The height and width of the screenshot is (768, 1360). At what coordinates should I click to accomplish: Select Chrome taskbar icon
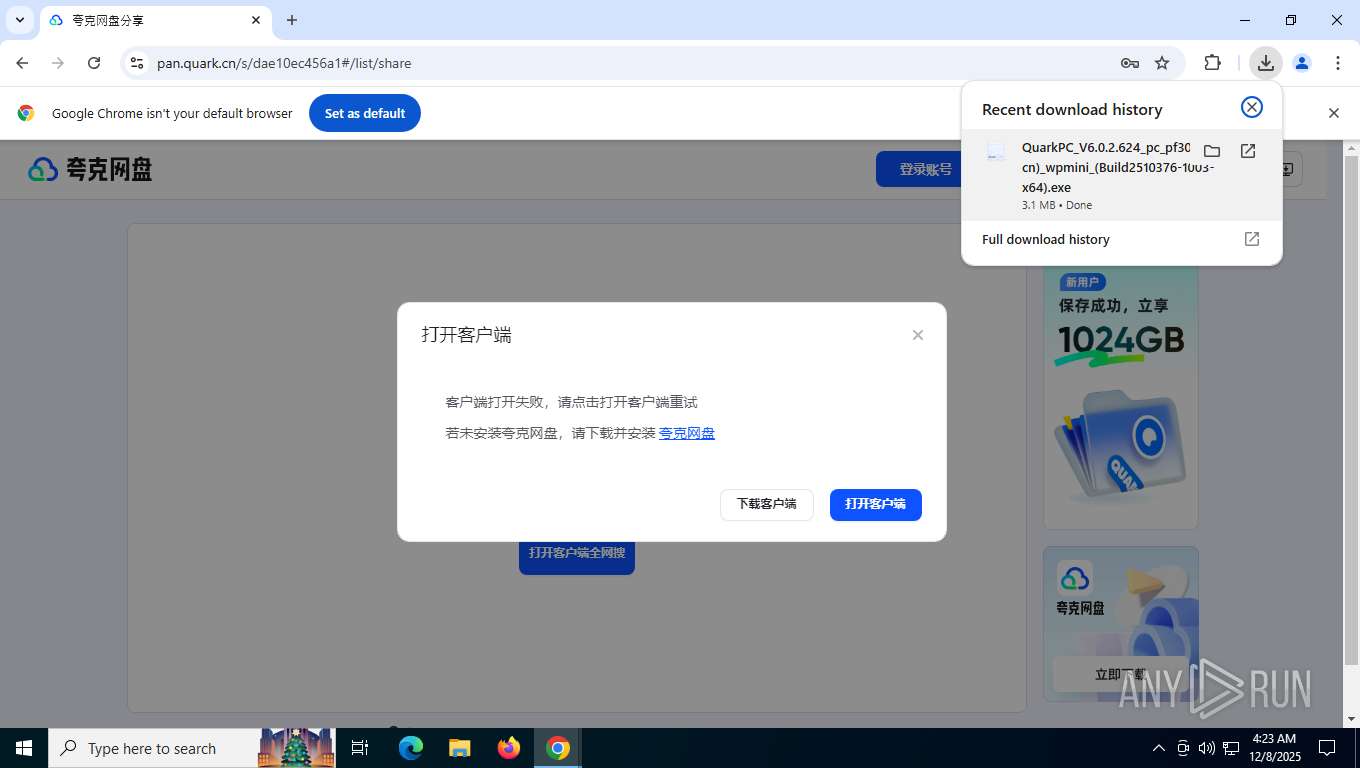tap(558, 748)
